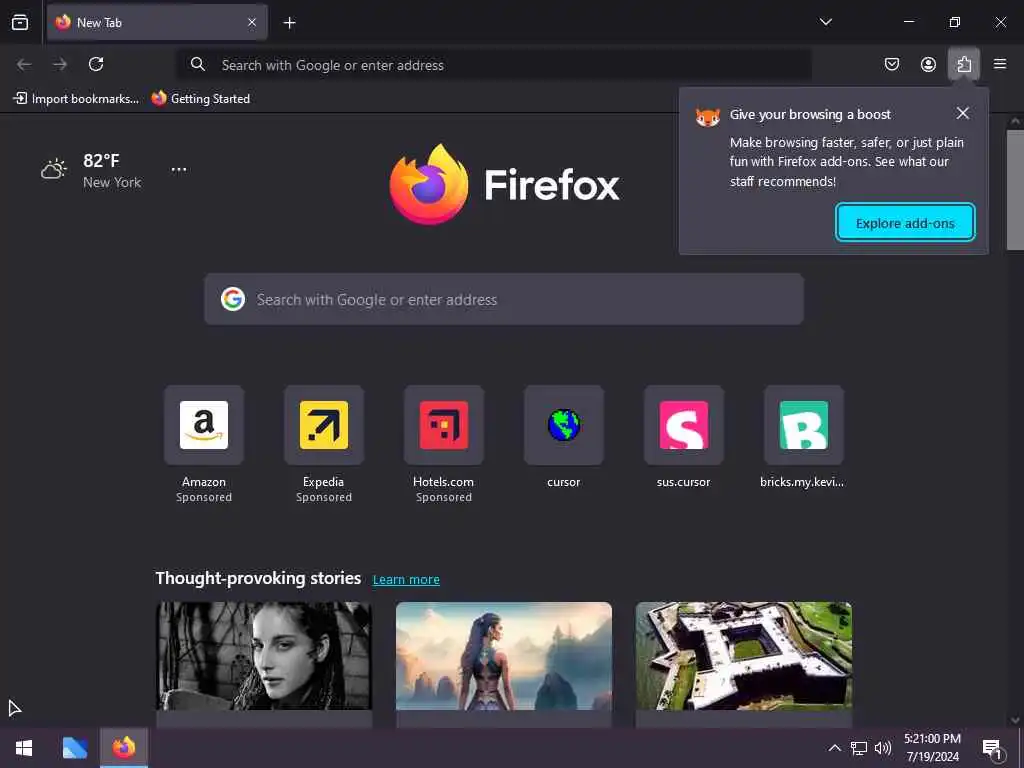Click the Firefox wordmark text
This screenshot has width=1024, height=768.
(552, 185)
